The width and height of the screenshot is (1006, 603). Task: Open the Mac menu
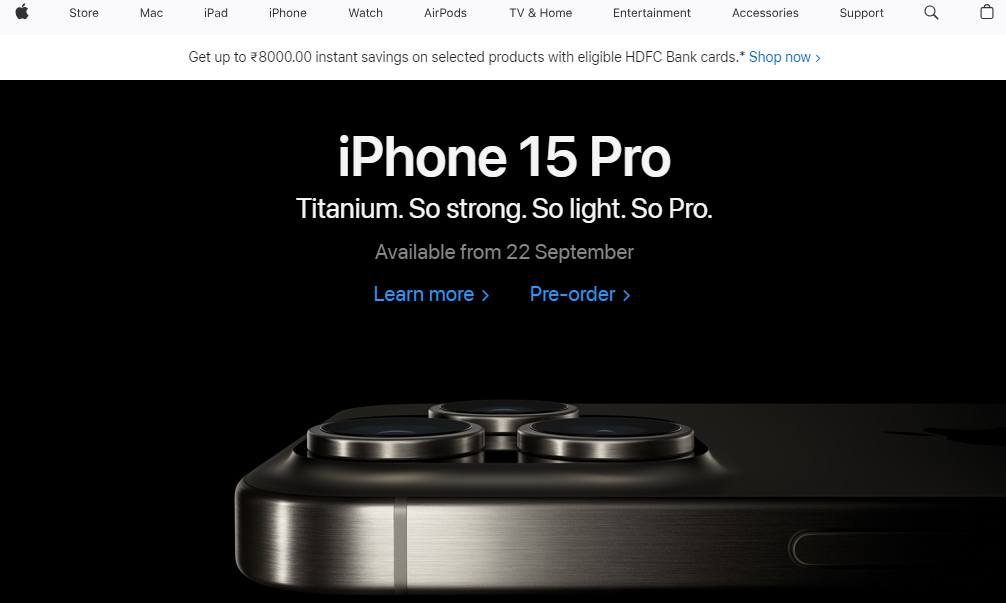click(x=151, y=13)
